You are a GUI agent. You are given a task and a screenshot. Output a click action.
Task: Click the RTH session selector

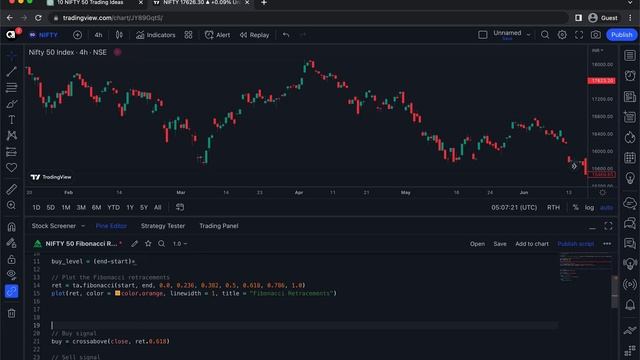pyautogui.click(x=553, y=208)
